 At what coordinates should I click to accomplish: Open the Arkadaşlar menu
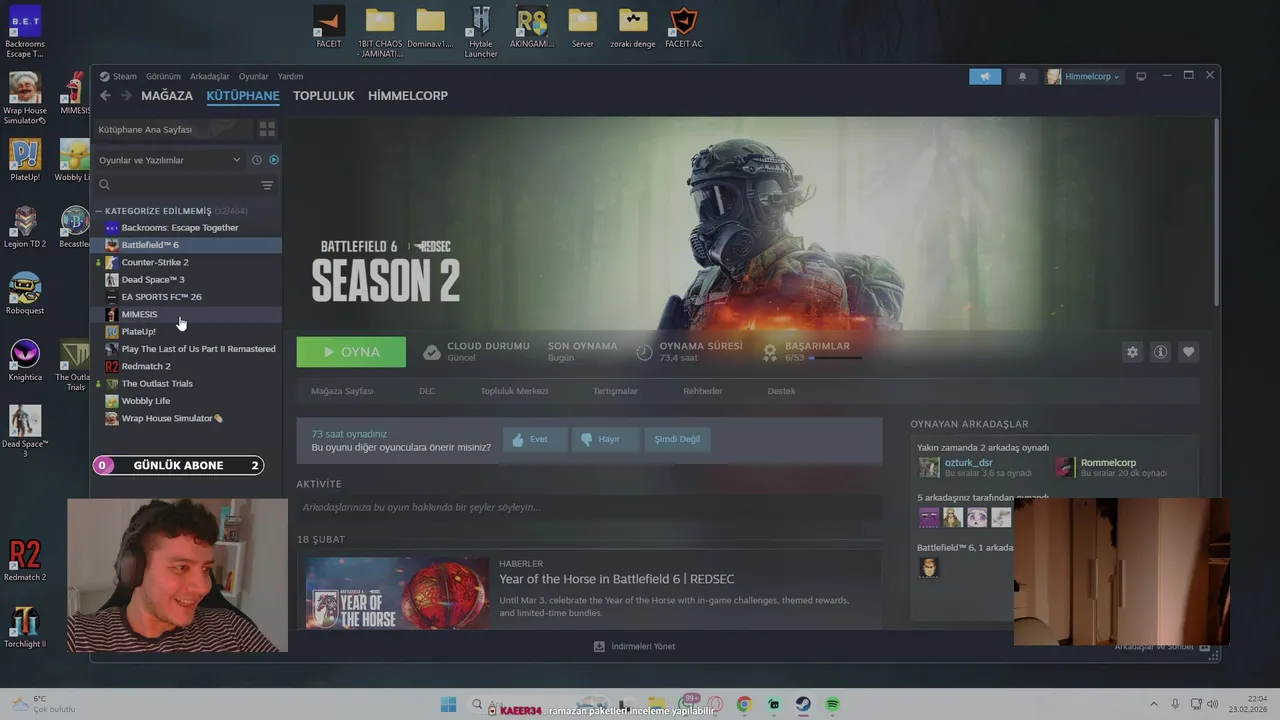click(210, 76)
